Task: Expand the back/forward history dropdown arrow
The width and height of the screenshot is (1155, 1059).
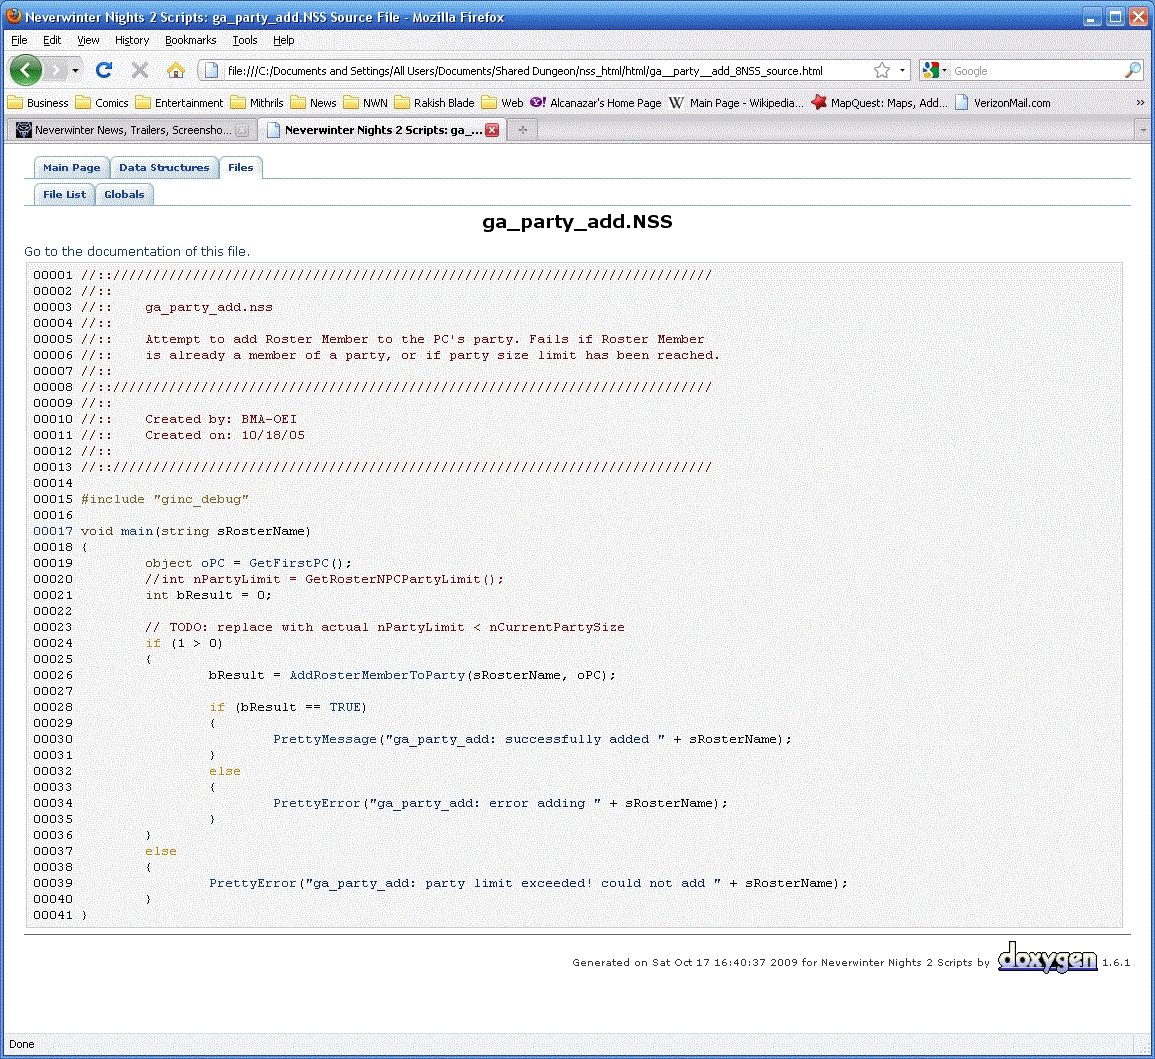Action: pos(75,71)
